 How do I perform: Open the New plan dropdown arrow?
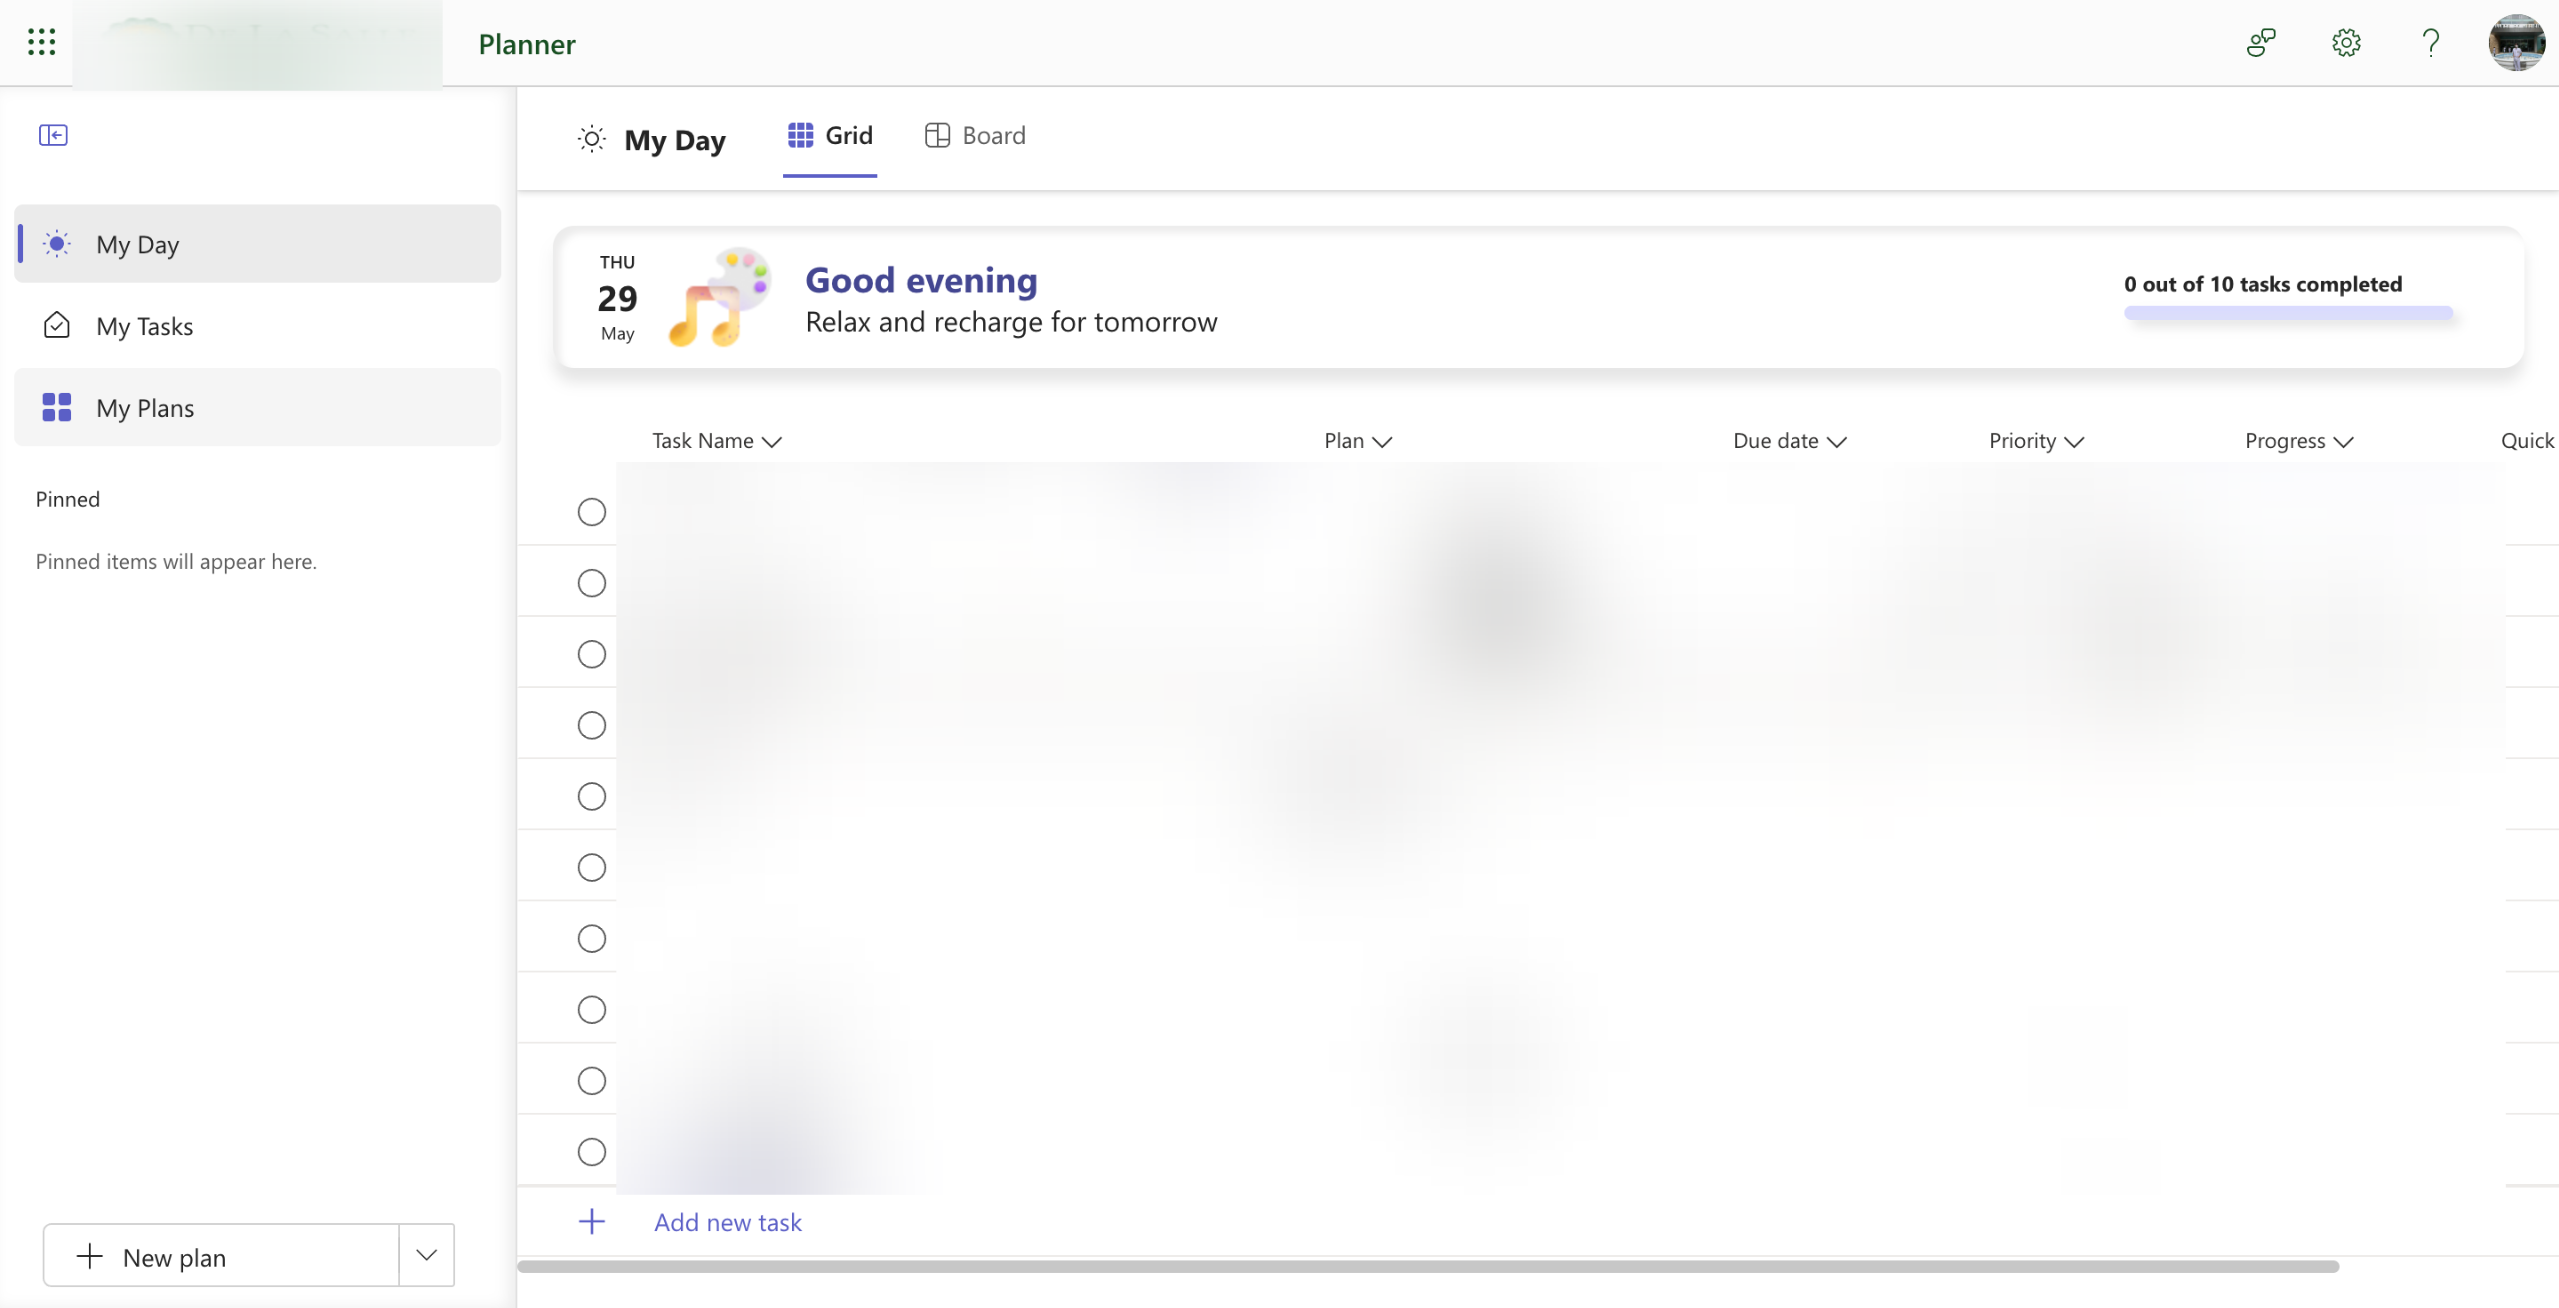pos(426,1255)
